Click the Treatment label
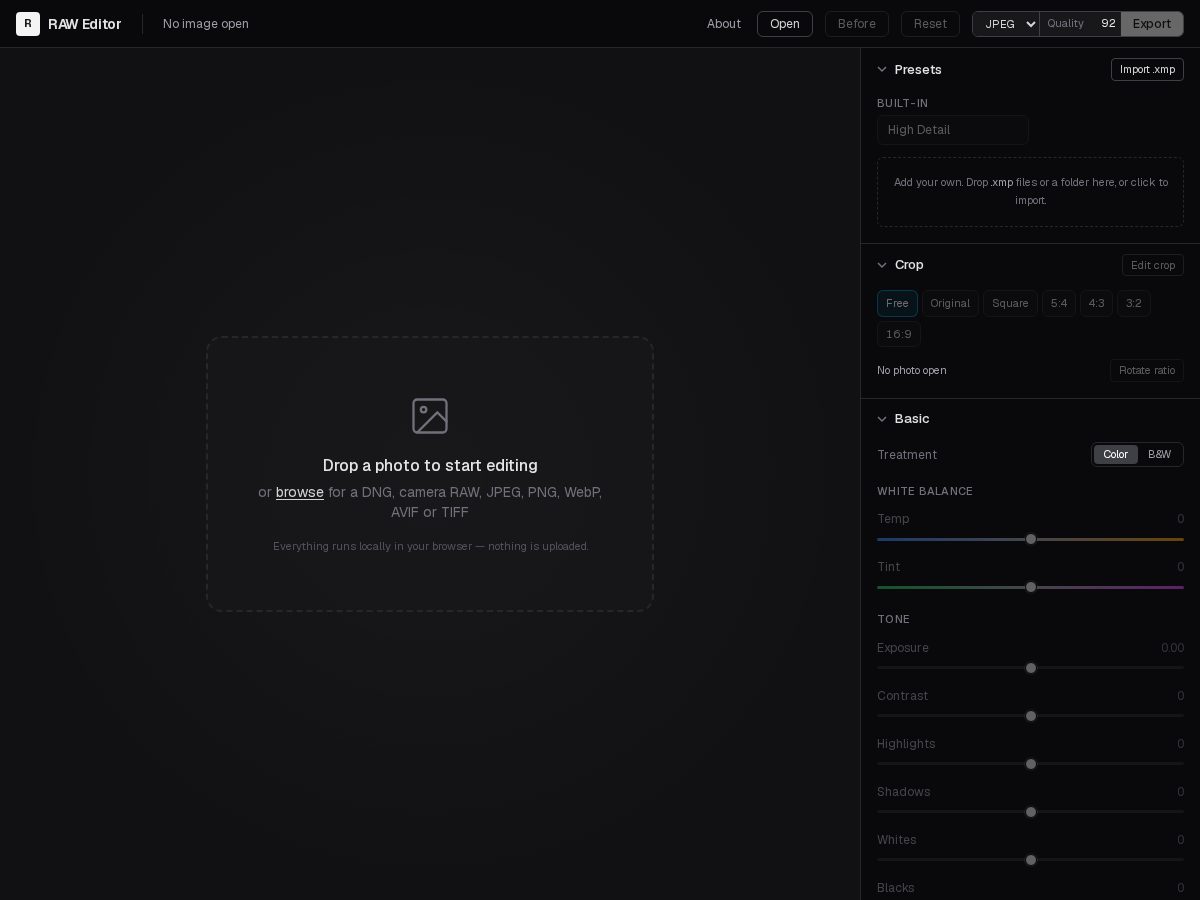Screen dimensions: 1200x900 coord(907,455)
